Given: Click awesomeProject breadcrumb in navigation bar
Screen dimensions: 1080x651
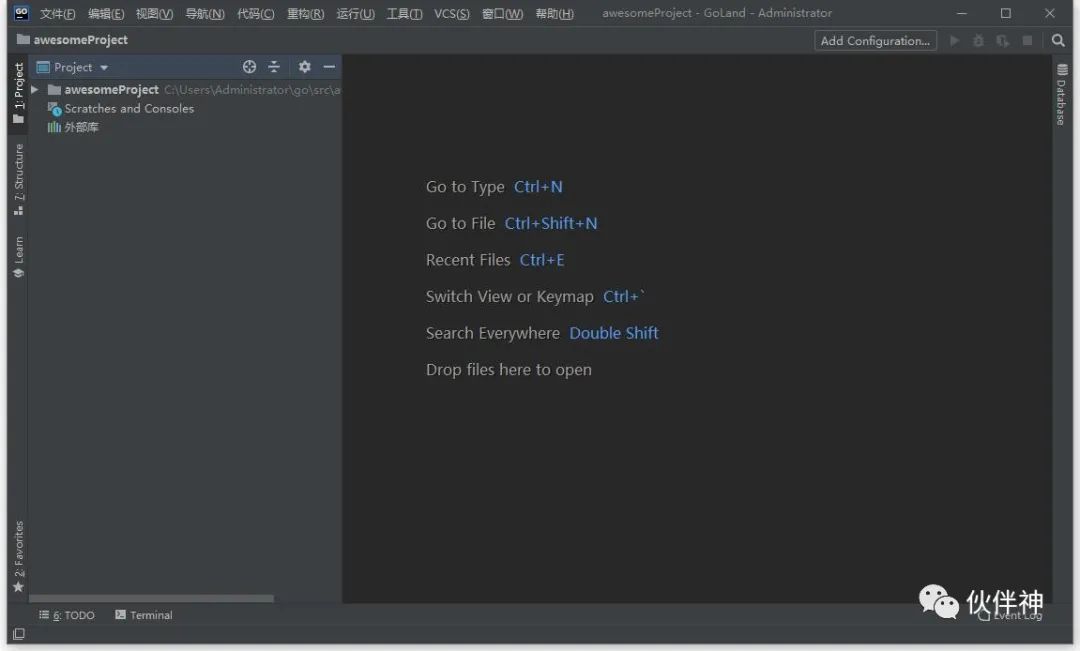Looking at the screenshot, I should (72, 40).
